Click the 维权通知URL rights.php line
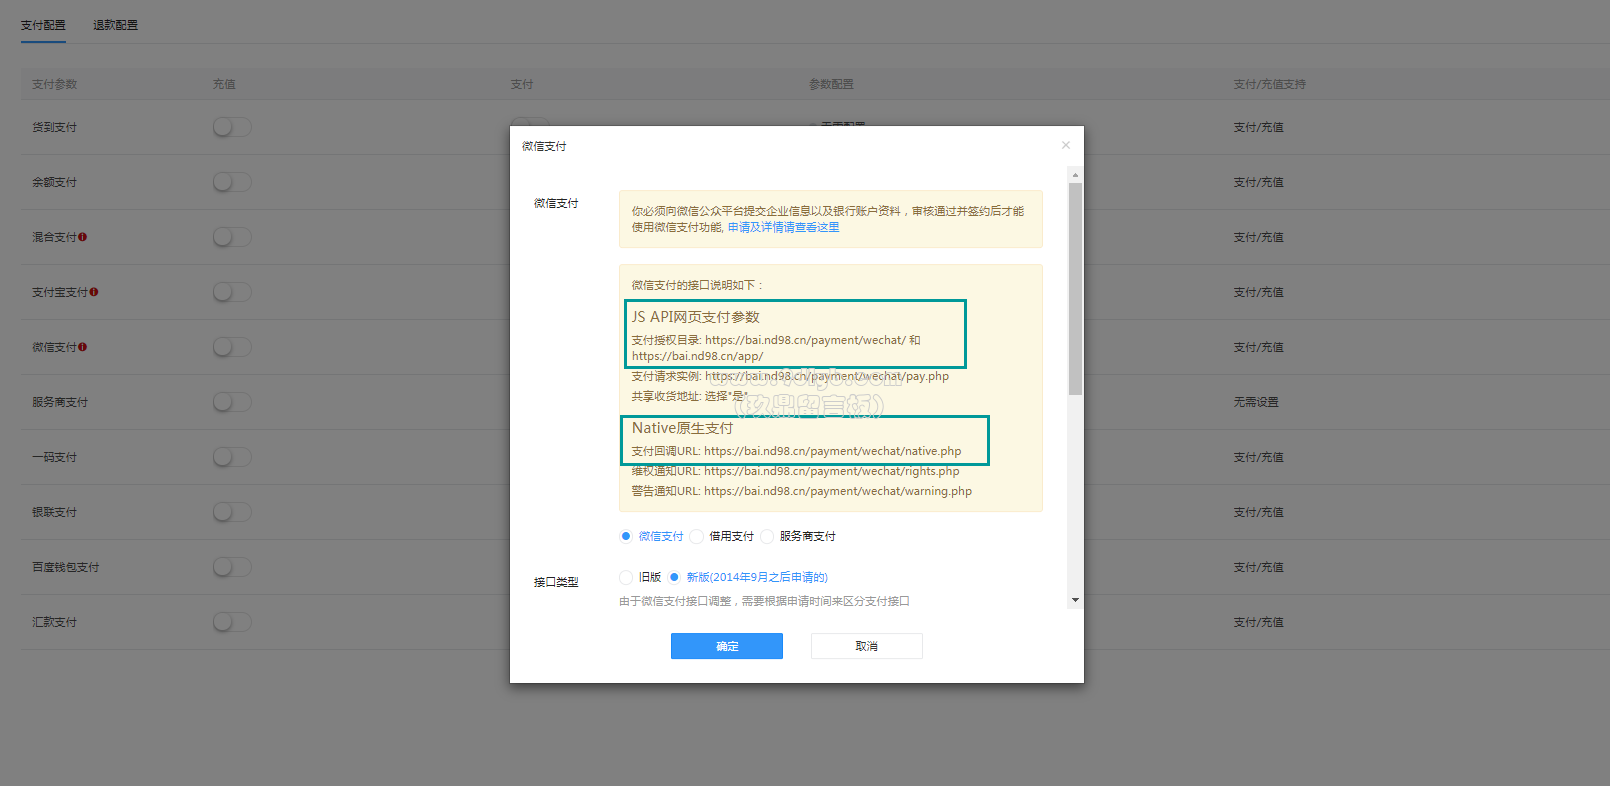The height and width of the screenshot is (786, 1610). [795, 471]
